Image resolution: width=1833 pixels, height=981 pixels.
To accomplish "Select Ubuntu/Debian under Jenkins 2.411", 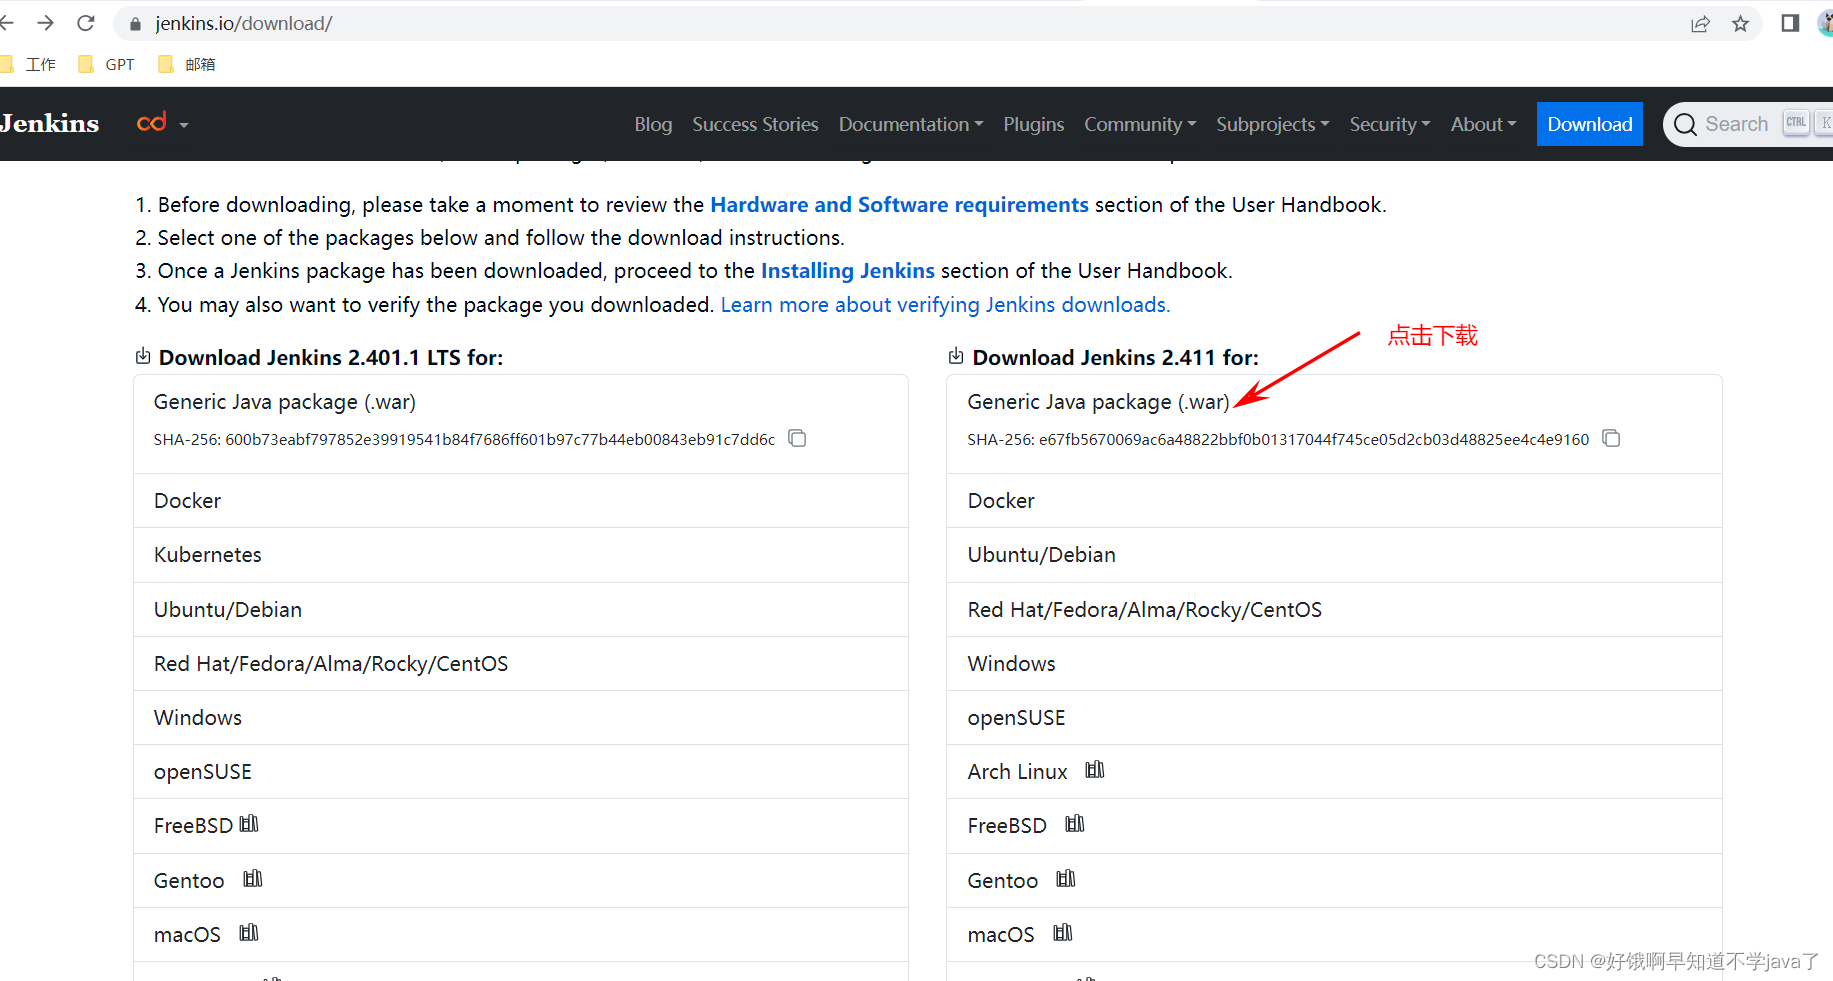I will (x=1334, y=555).
